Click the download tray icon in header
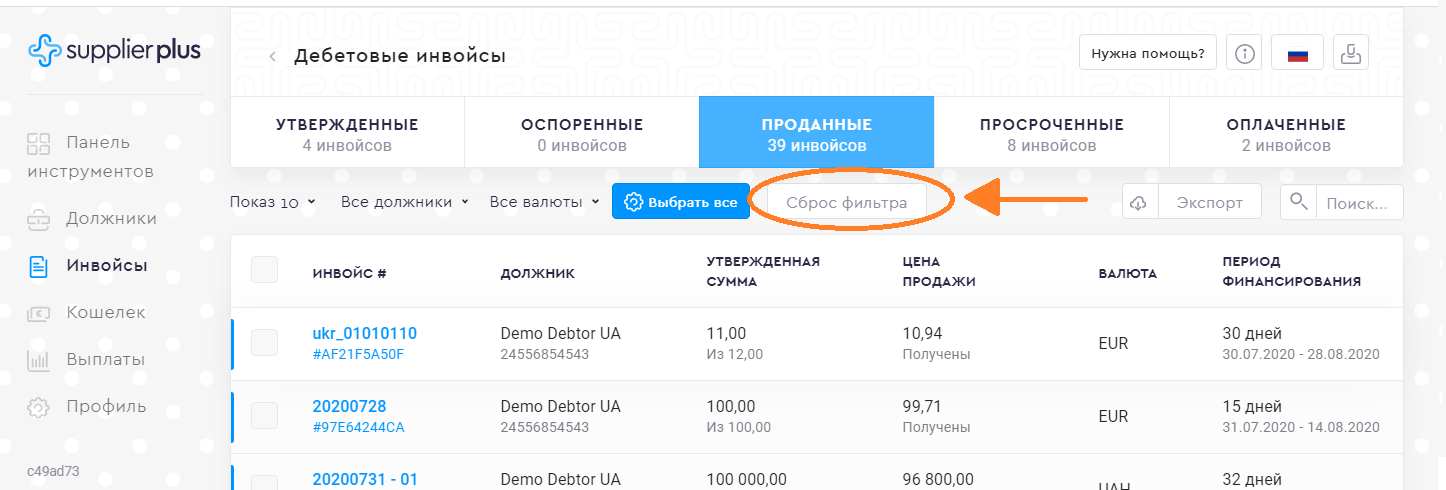The width and height of the screenshot is (1446, 490). pyautogui.click(x=1350, y=54)
